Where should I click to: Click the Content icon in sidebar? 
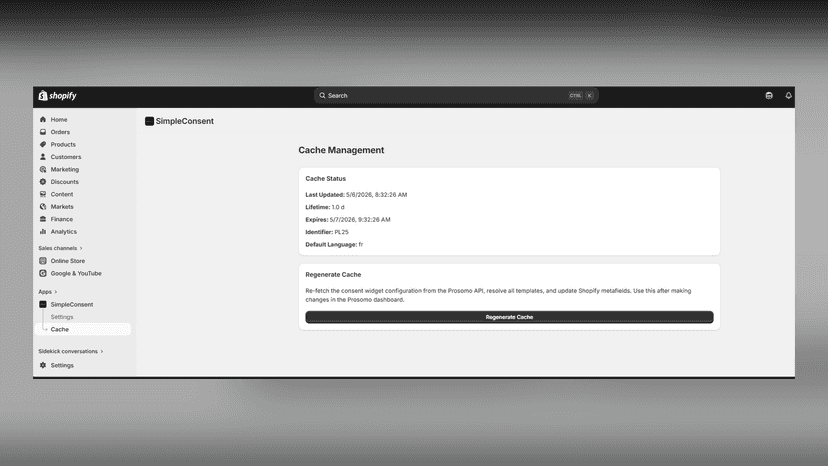coord(43,194)
